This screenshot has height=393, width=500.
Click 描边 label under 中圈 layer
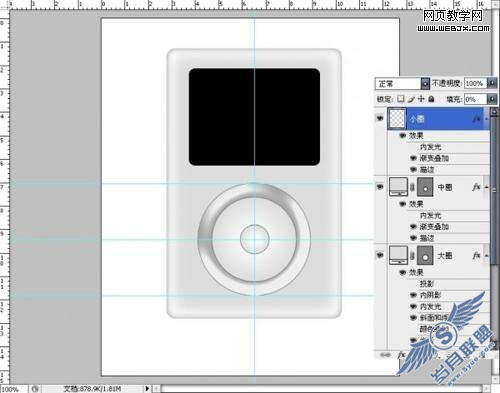[427, 238]
